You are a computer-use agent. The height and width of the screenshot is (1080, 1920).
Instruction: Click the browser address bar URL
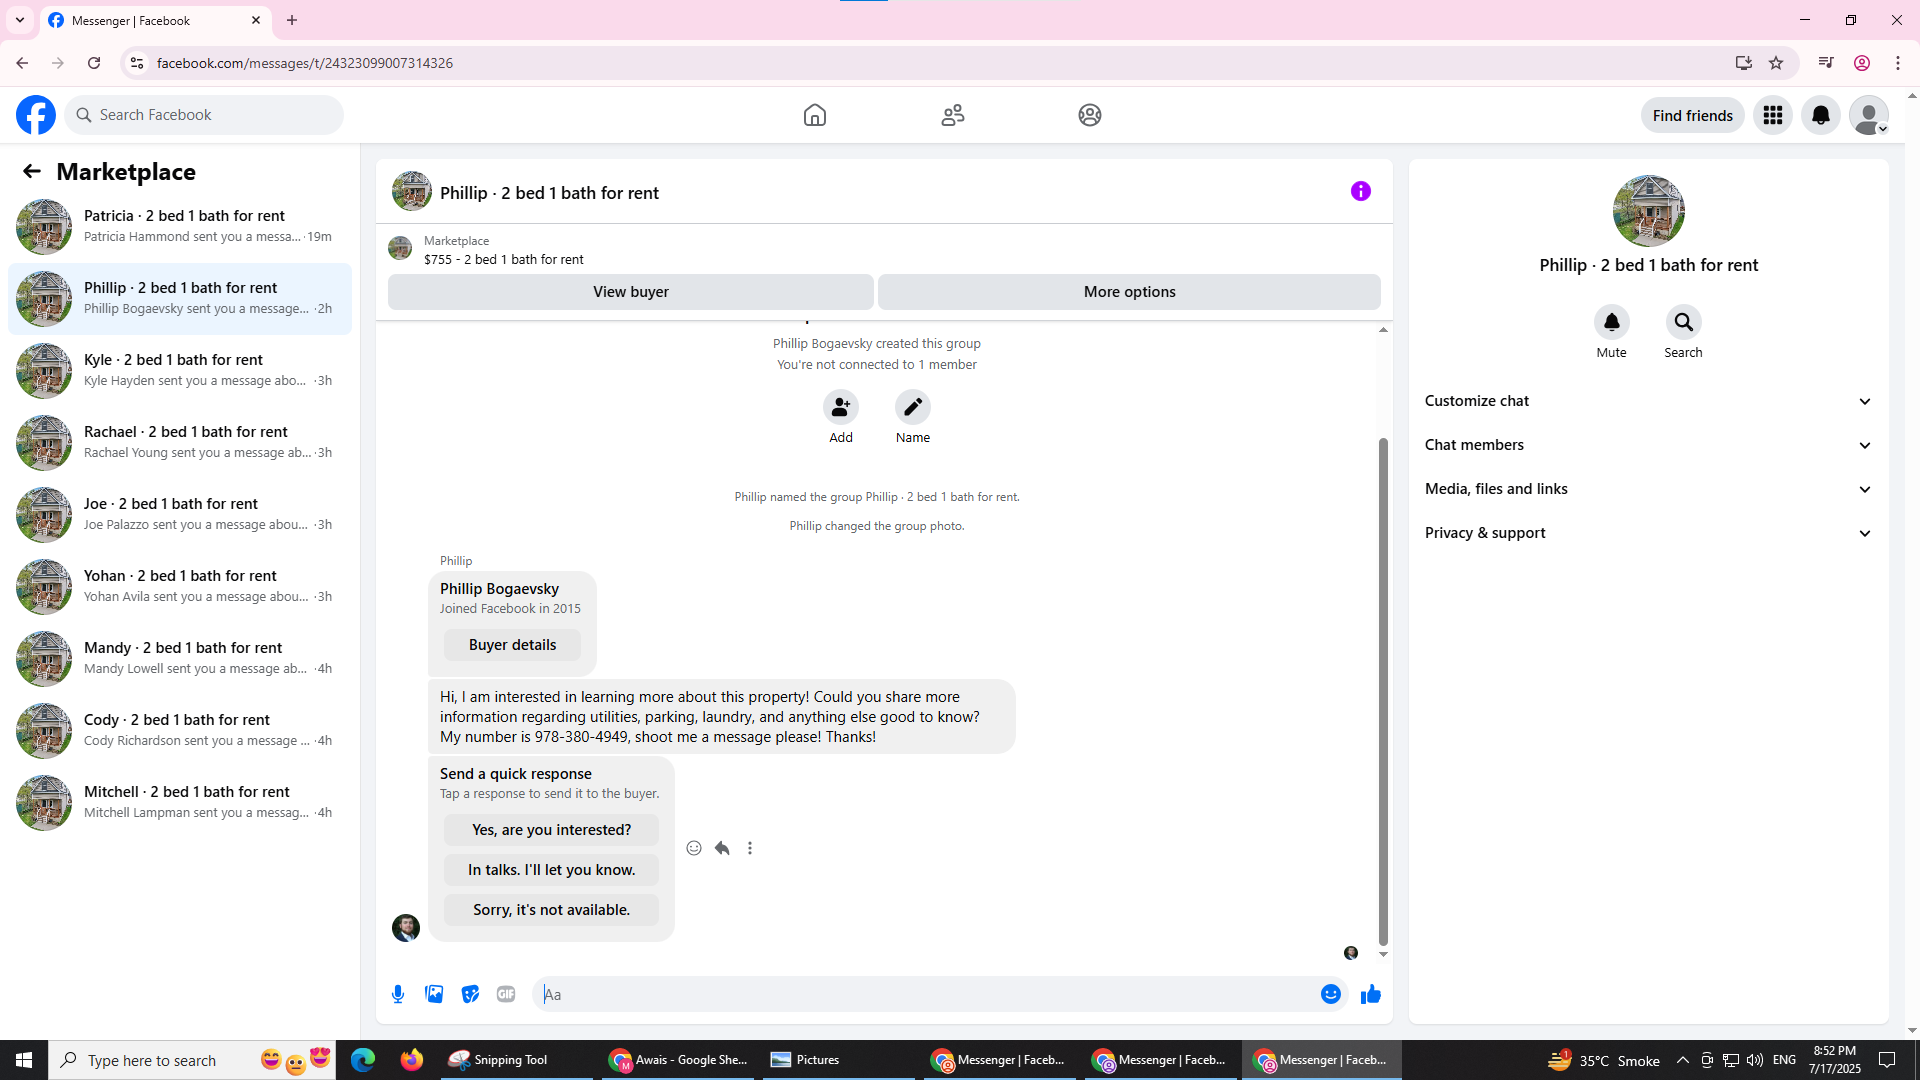click(x=305, y=63)
